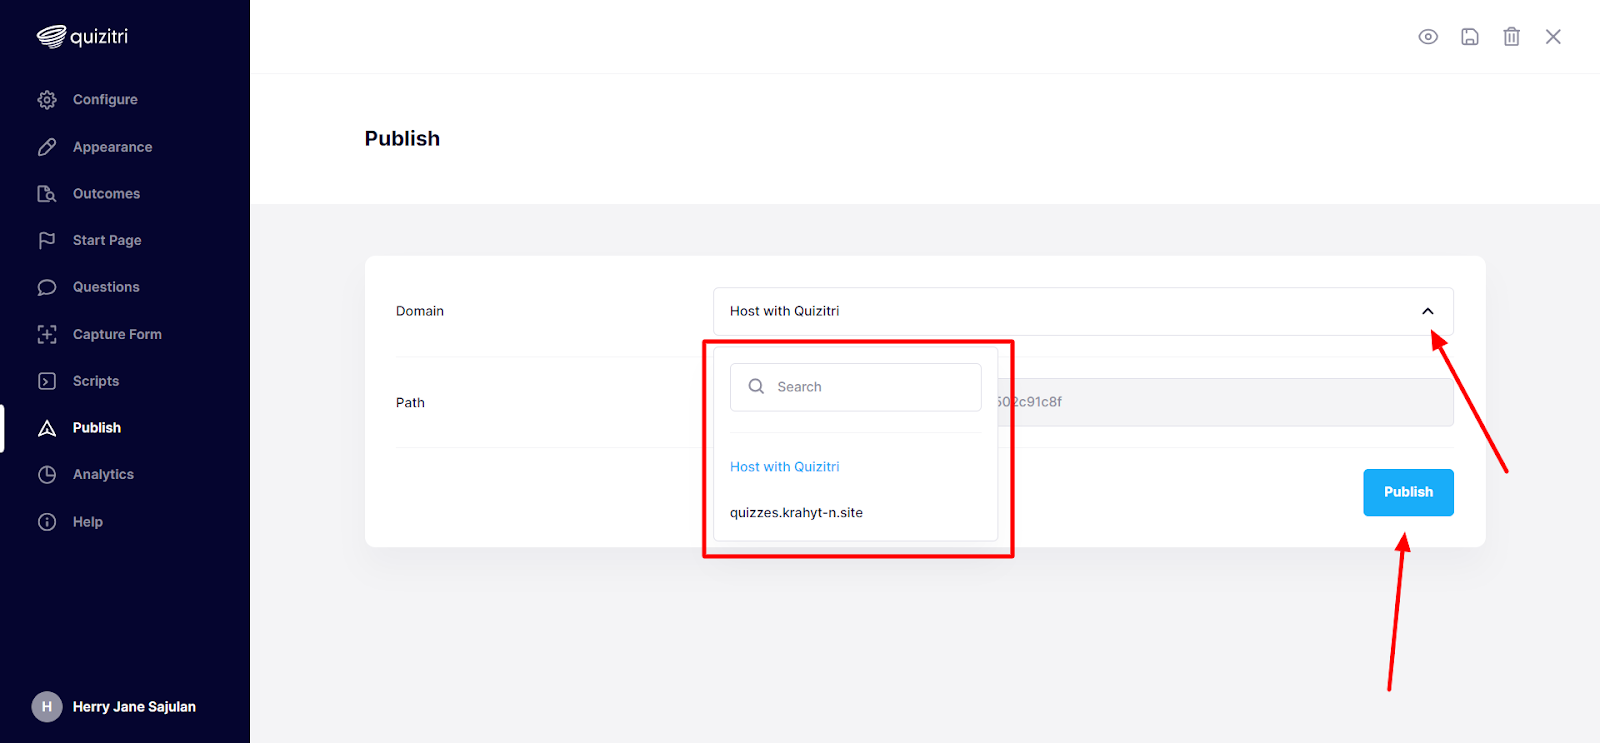Image resolution: width=1600 pixels, height=743 pixels.
Task: Click the Questions speech bubble icon
Action: pos(47,287)
